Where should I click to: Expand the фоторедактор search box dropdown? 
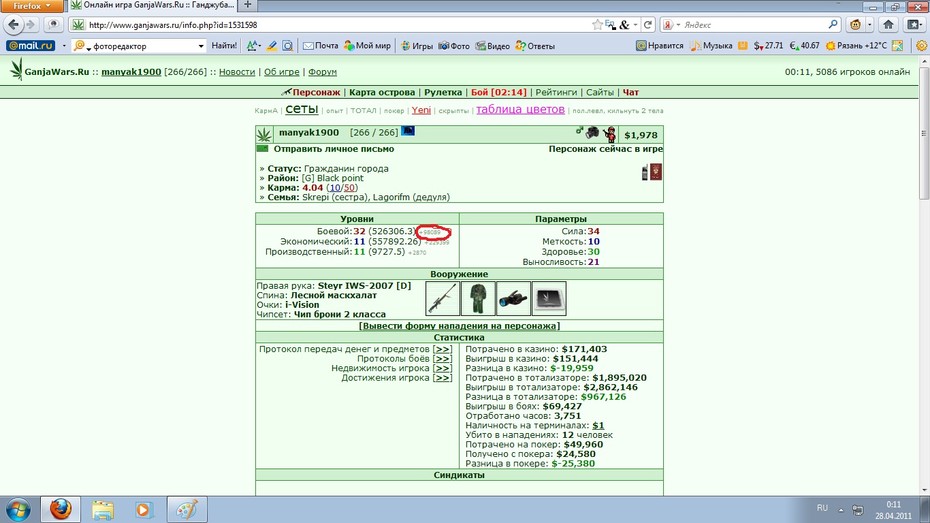(x=200, y=46)
